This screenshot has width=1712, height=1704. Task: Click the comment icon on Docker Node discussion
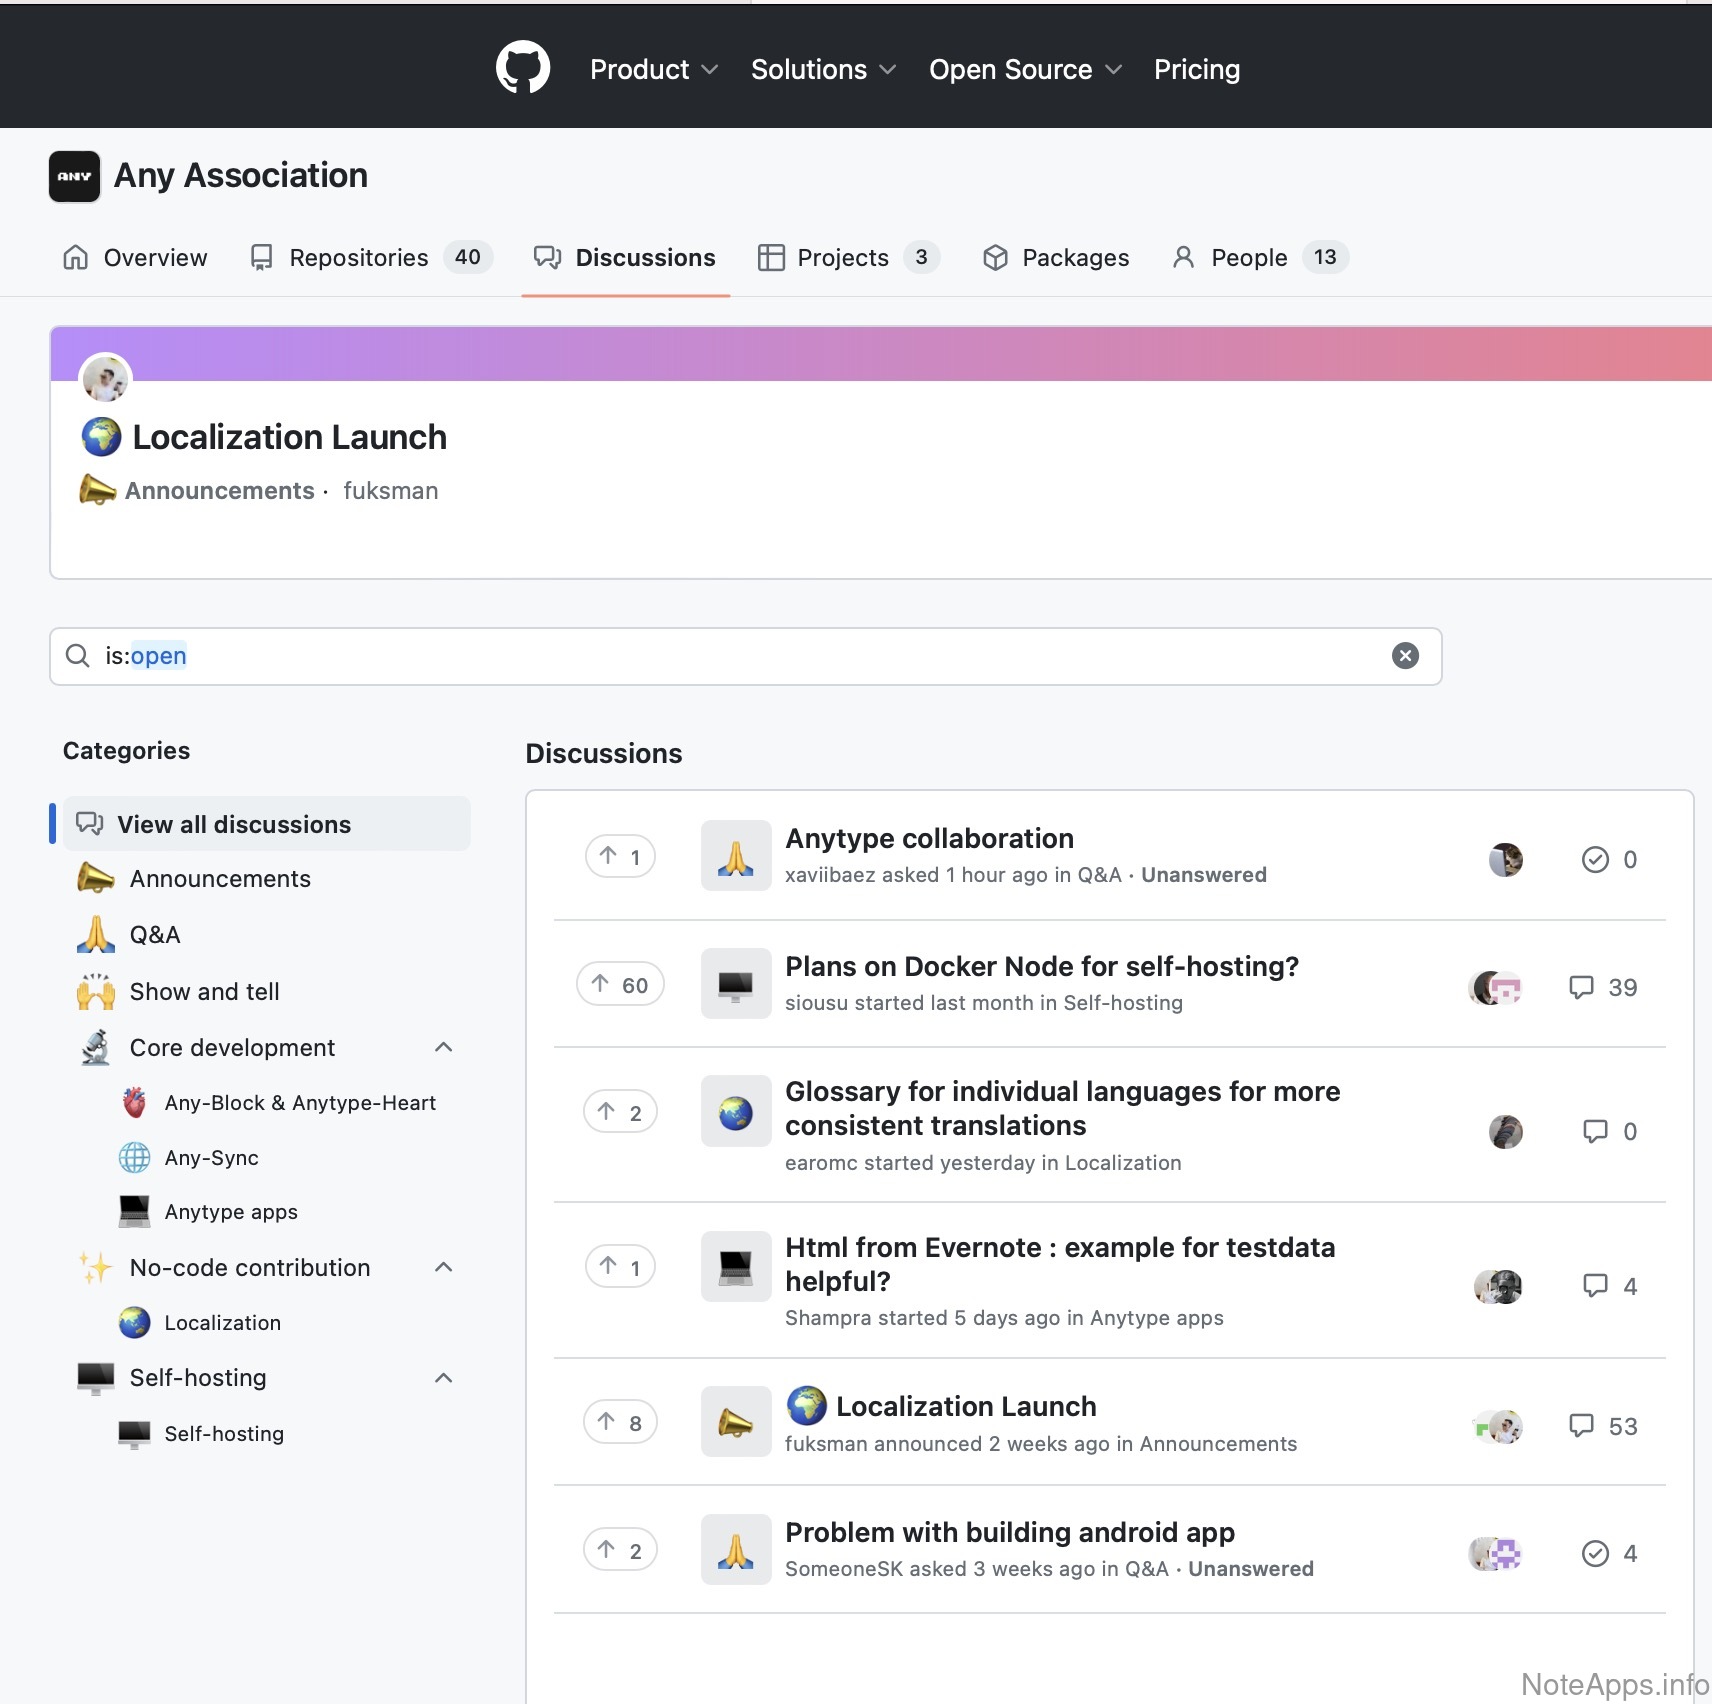pyautogui.click(x=1581, y=987)
